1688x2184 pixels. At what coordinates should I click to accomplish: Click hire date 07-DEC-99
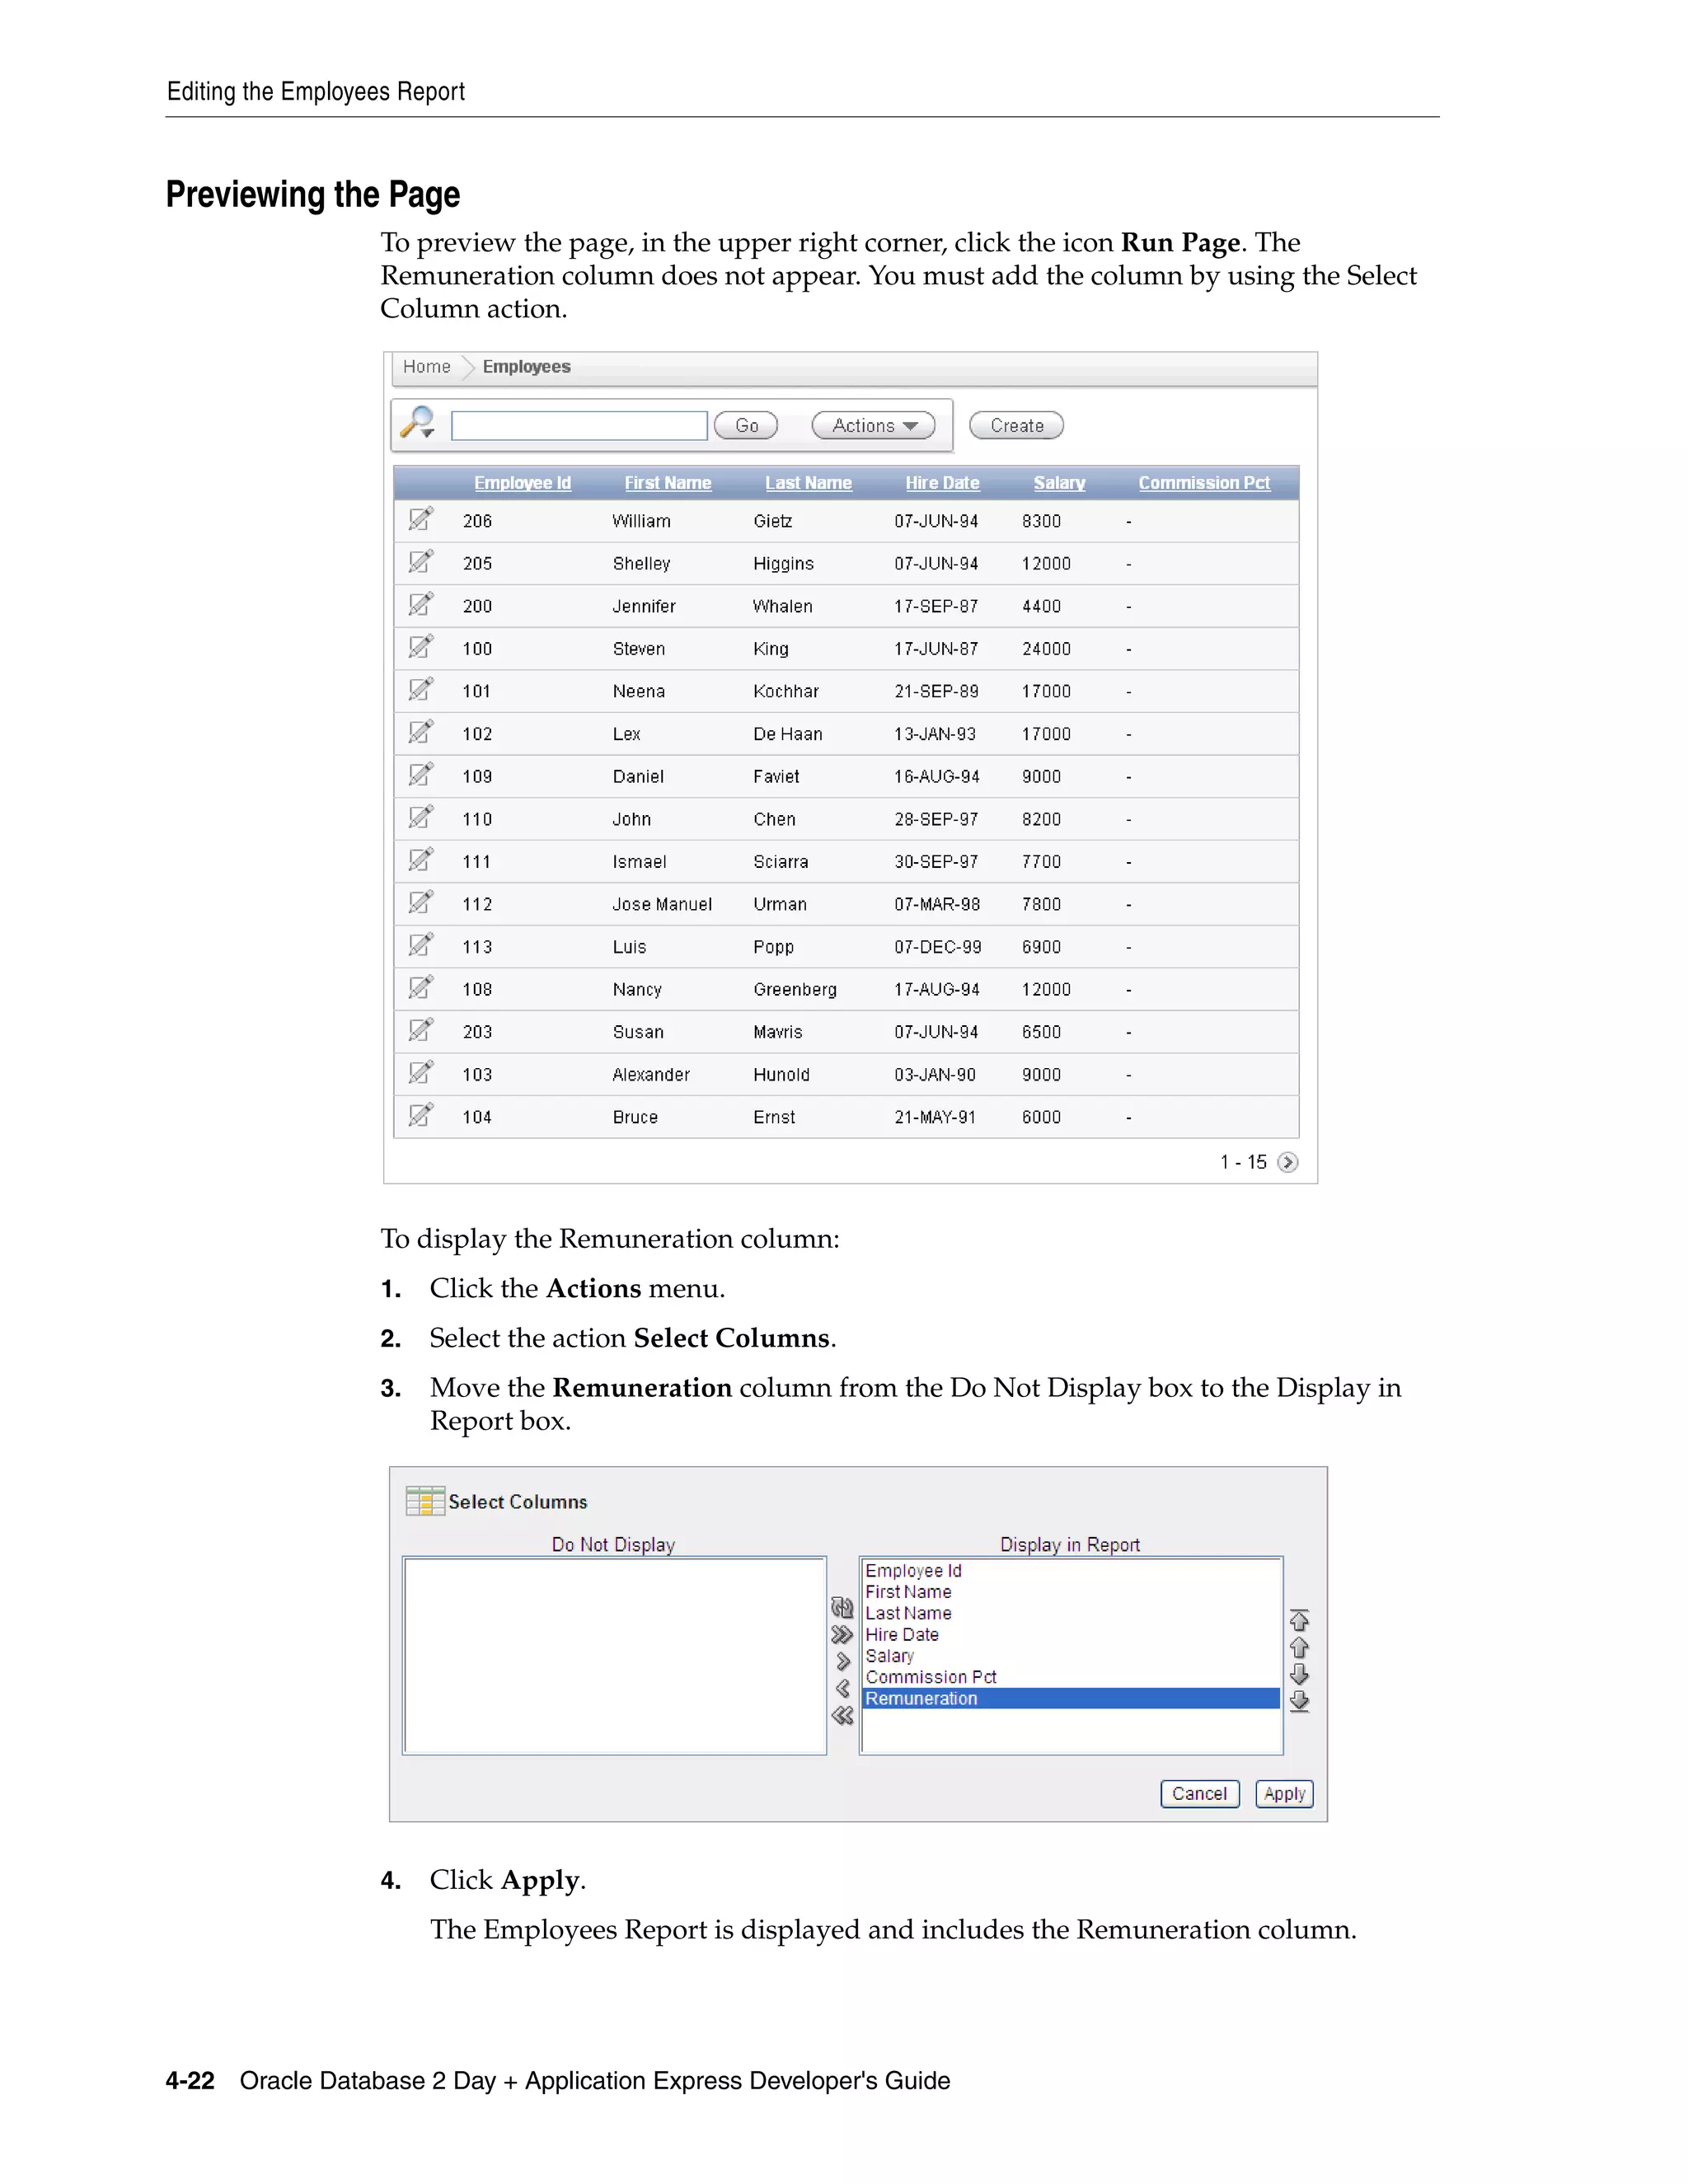(x=937, y=947)
